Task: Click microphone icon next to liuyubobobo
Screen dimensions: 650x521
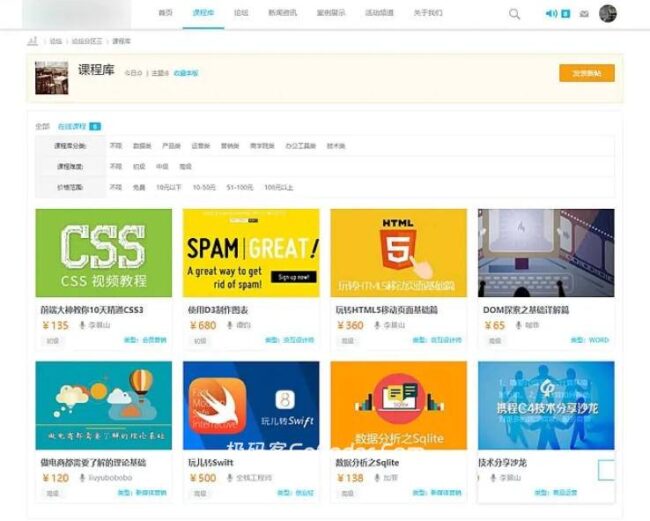Action: tap(82, 478)
